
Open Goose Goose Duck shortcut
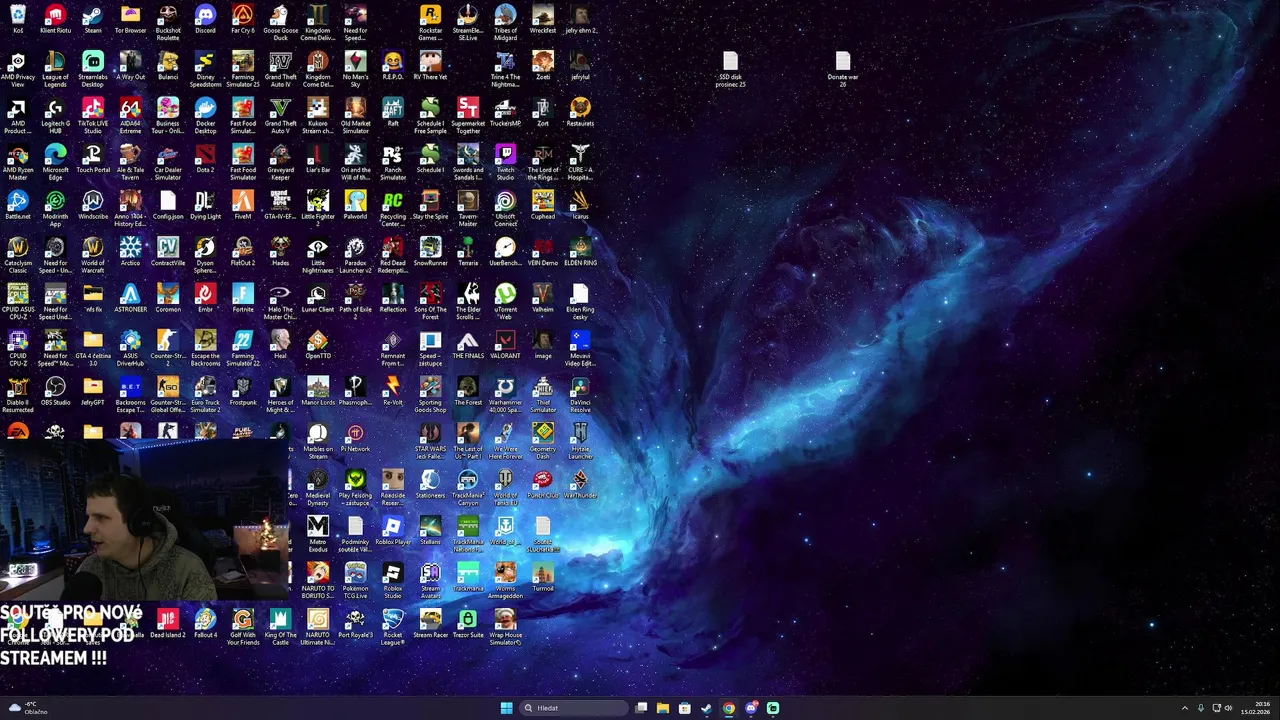280,22
